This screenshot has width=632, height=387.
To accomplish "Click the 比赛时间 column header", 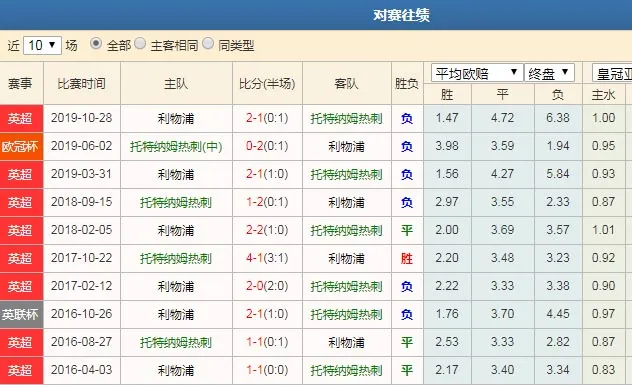I will click(81, 83).
